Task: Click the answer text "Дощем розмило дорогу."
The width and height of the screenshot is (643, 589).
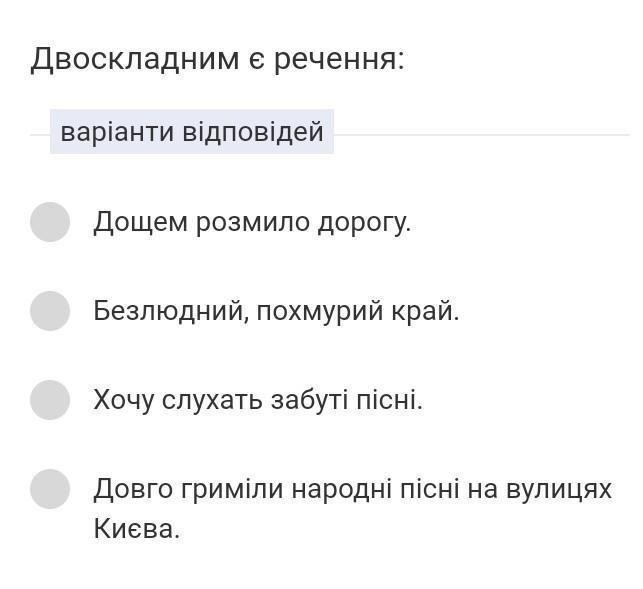Action: click(x=252, y=223)
